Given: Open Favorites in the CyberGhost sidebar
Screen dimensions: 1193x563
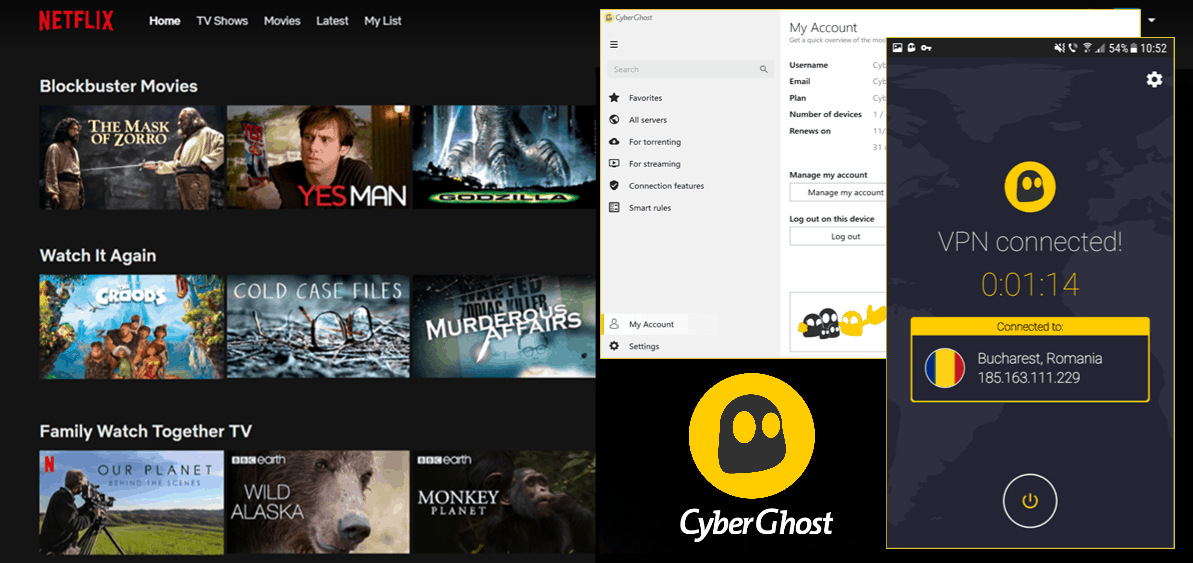Looking at the screenshot, I should click(645, 98).
